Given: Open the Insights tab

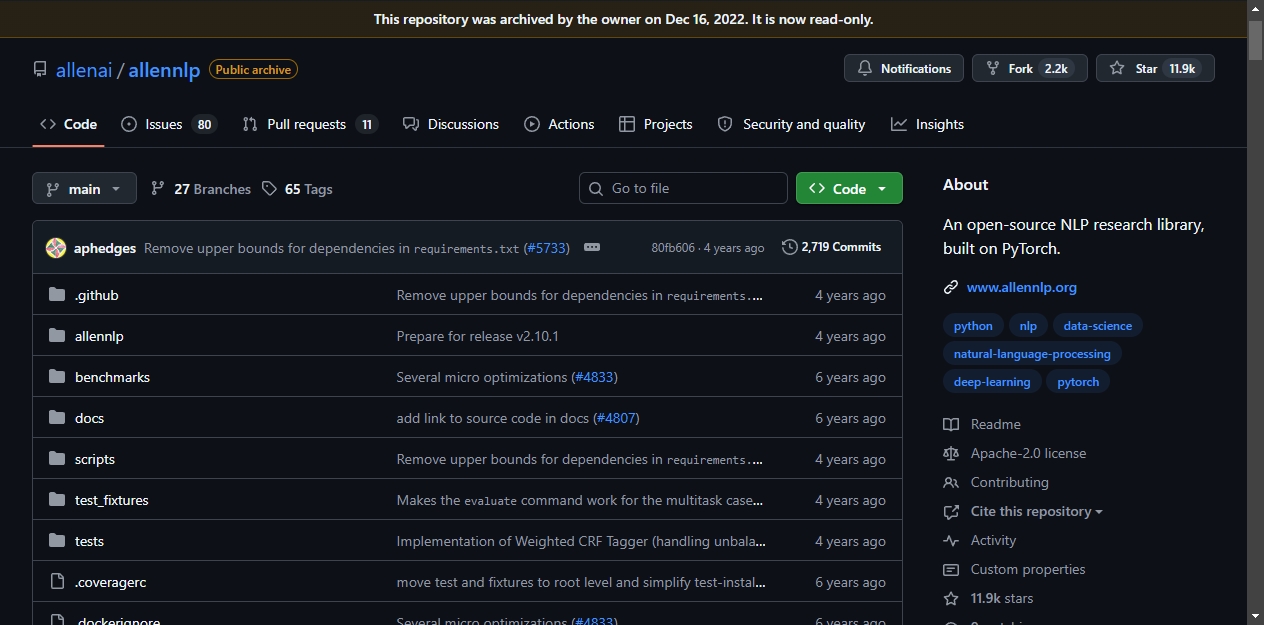Looking at the screenshot, I should (928, 125).
